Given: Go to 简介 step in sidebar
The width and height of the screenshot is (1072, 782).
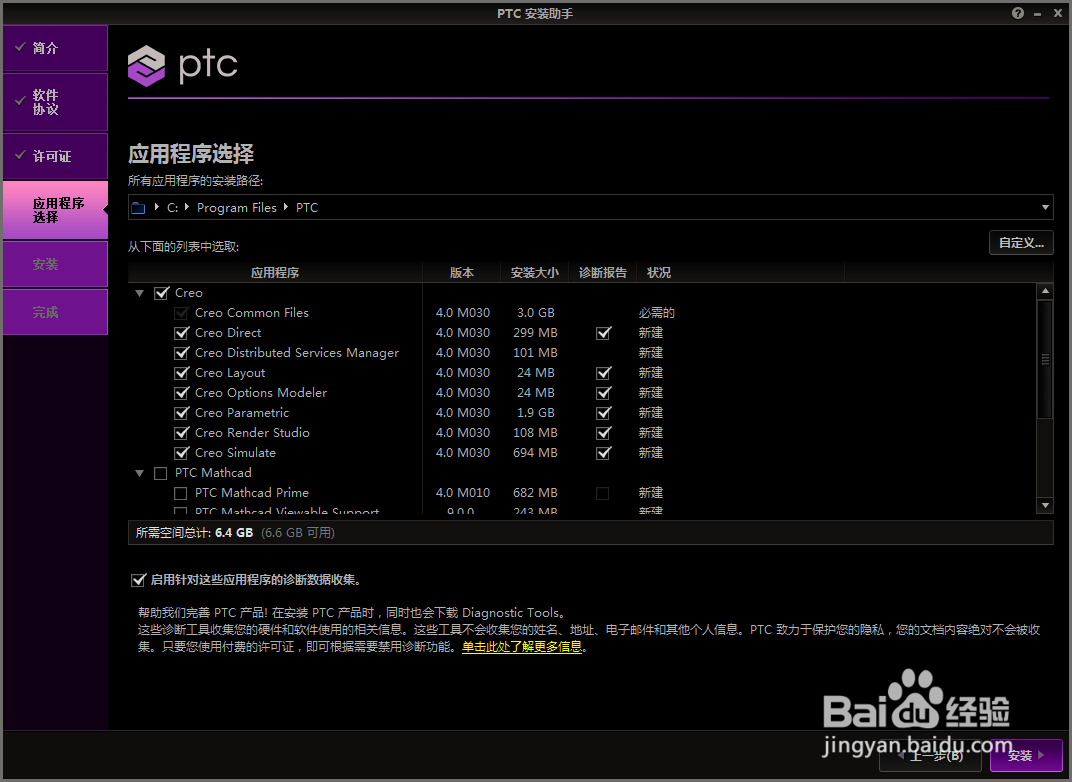Looking at the screenshot, I should [55, 48].
